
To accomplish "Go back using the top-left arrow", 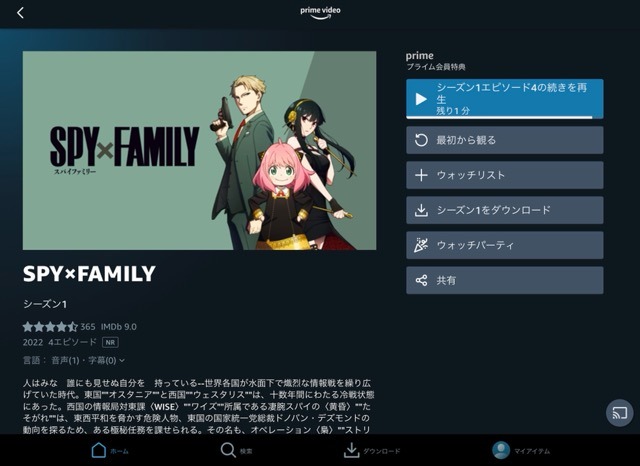I will [20, 13].
